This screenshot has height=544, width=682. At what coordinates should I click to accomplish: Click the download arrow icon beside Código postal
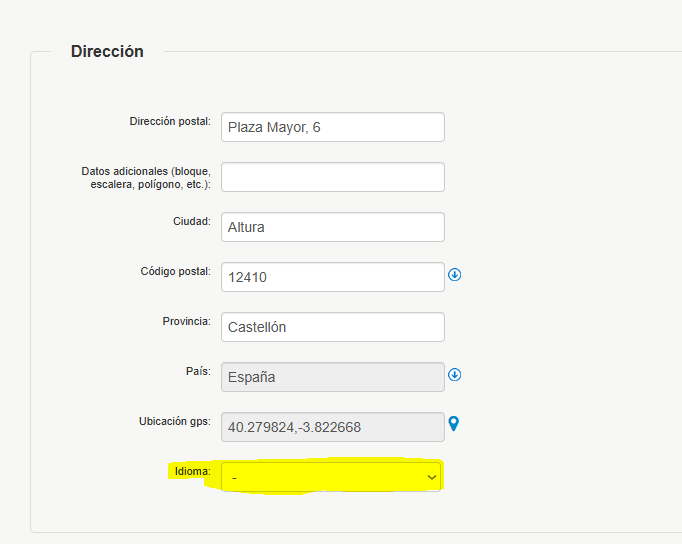(x=455, y=275)
